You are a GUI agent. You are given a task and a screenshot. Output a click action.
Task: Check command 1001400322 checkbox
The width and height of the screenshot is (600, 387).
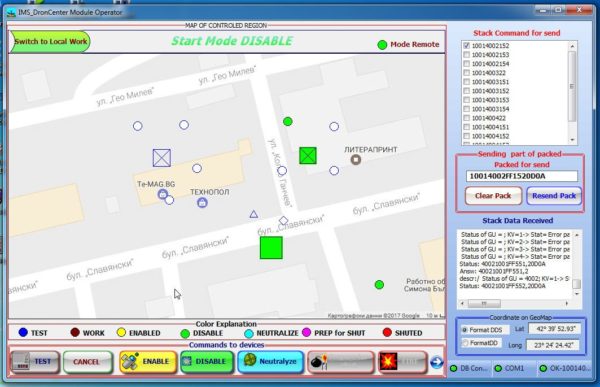466,73
